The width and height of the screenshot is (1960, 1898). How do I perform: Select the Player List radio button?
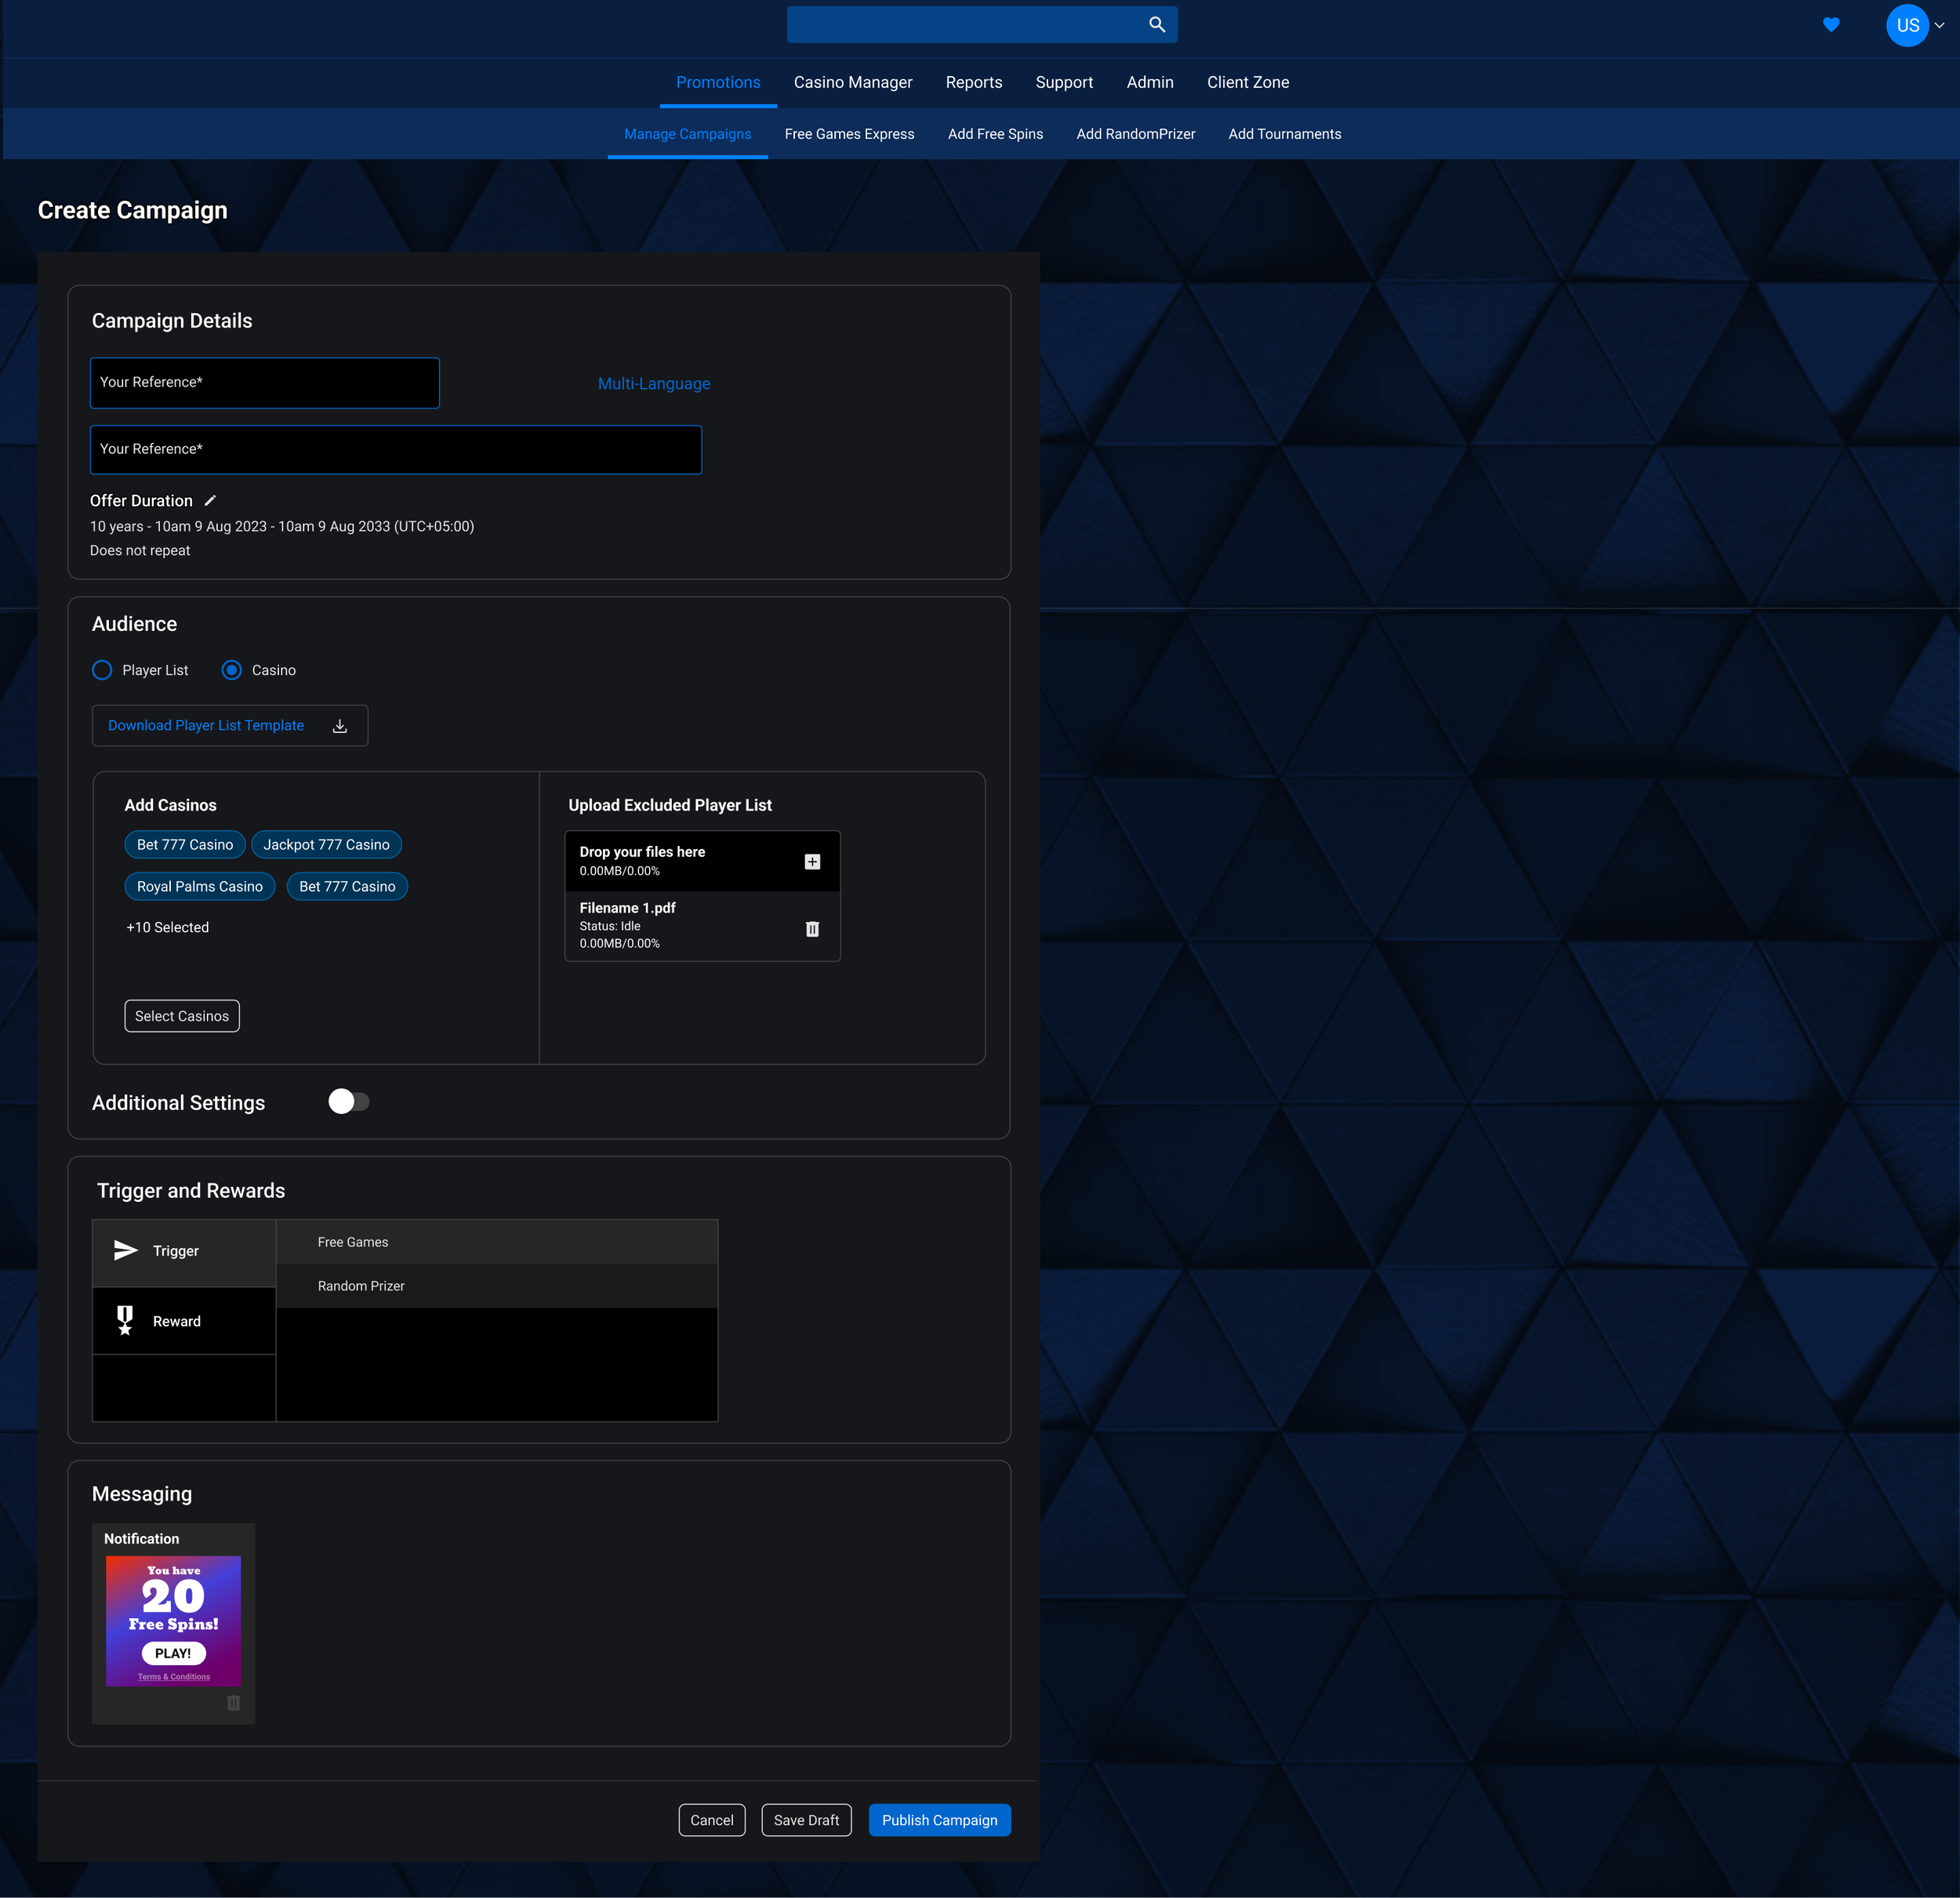(x=102, y=670)
